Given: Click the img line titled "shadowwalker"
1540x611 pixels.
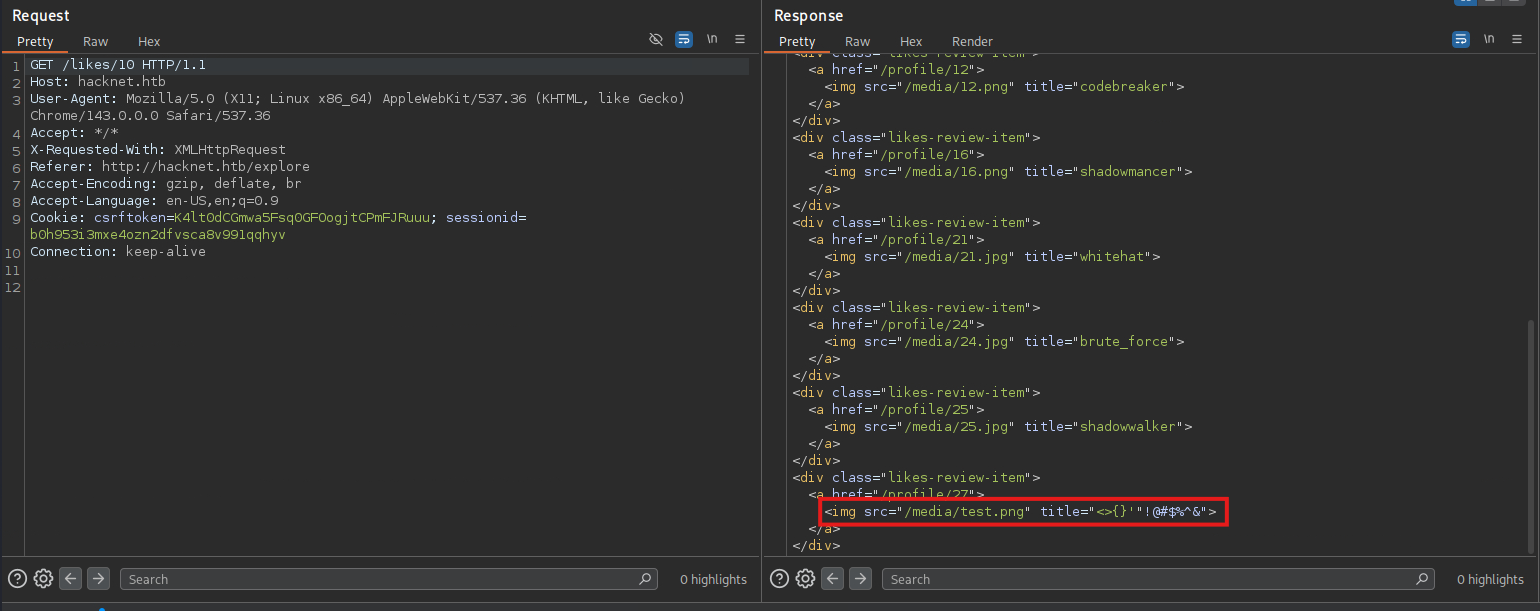Looking at the screenshot, I should coord(1008,427).
